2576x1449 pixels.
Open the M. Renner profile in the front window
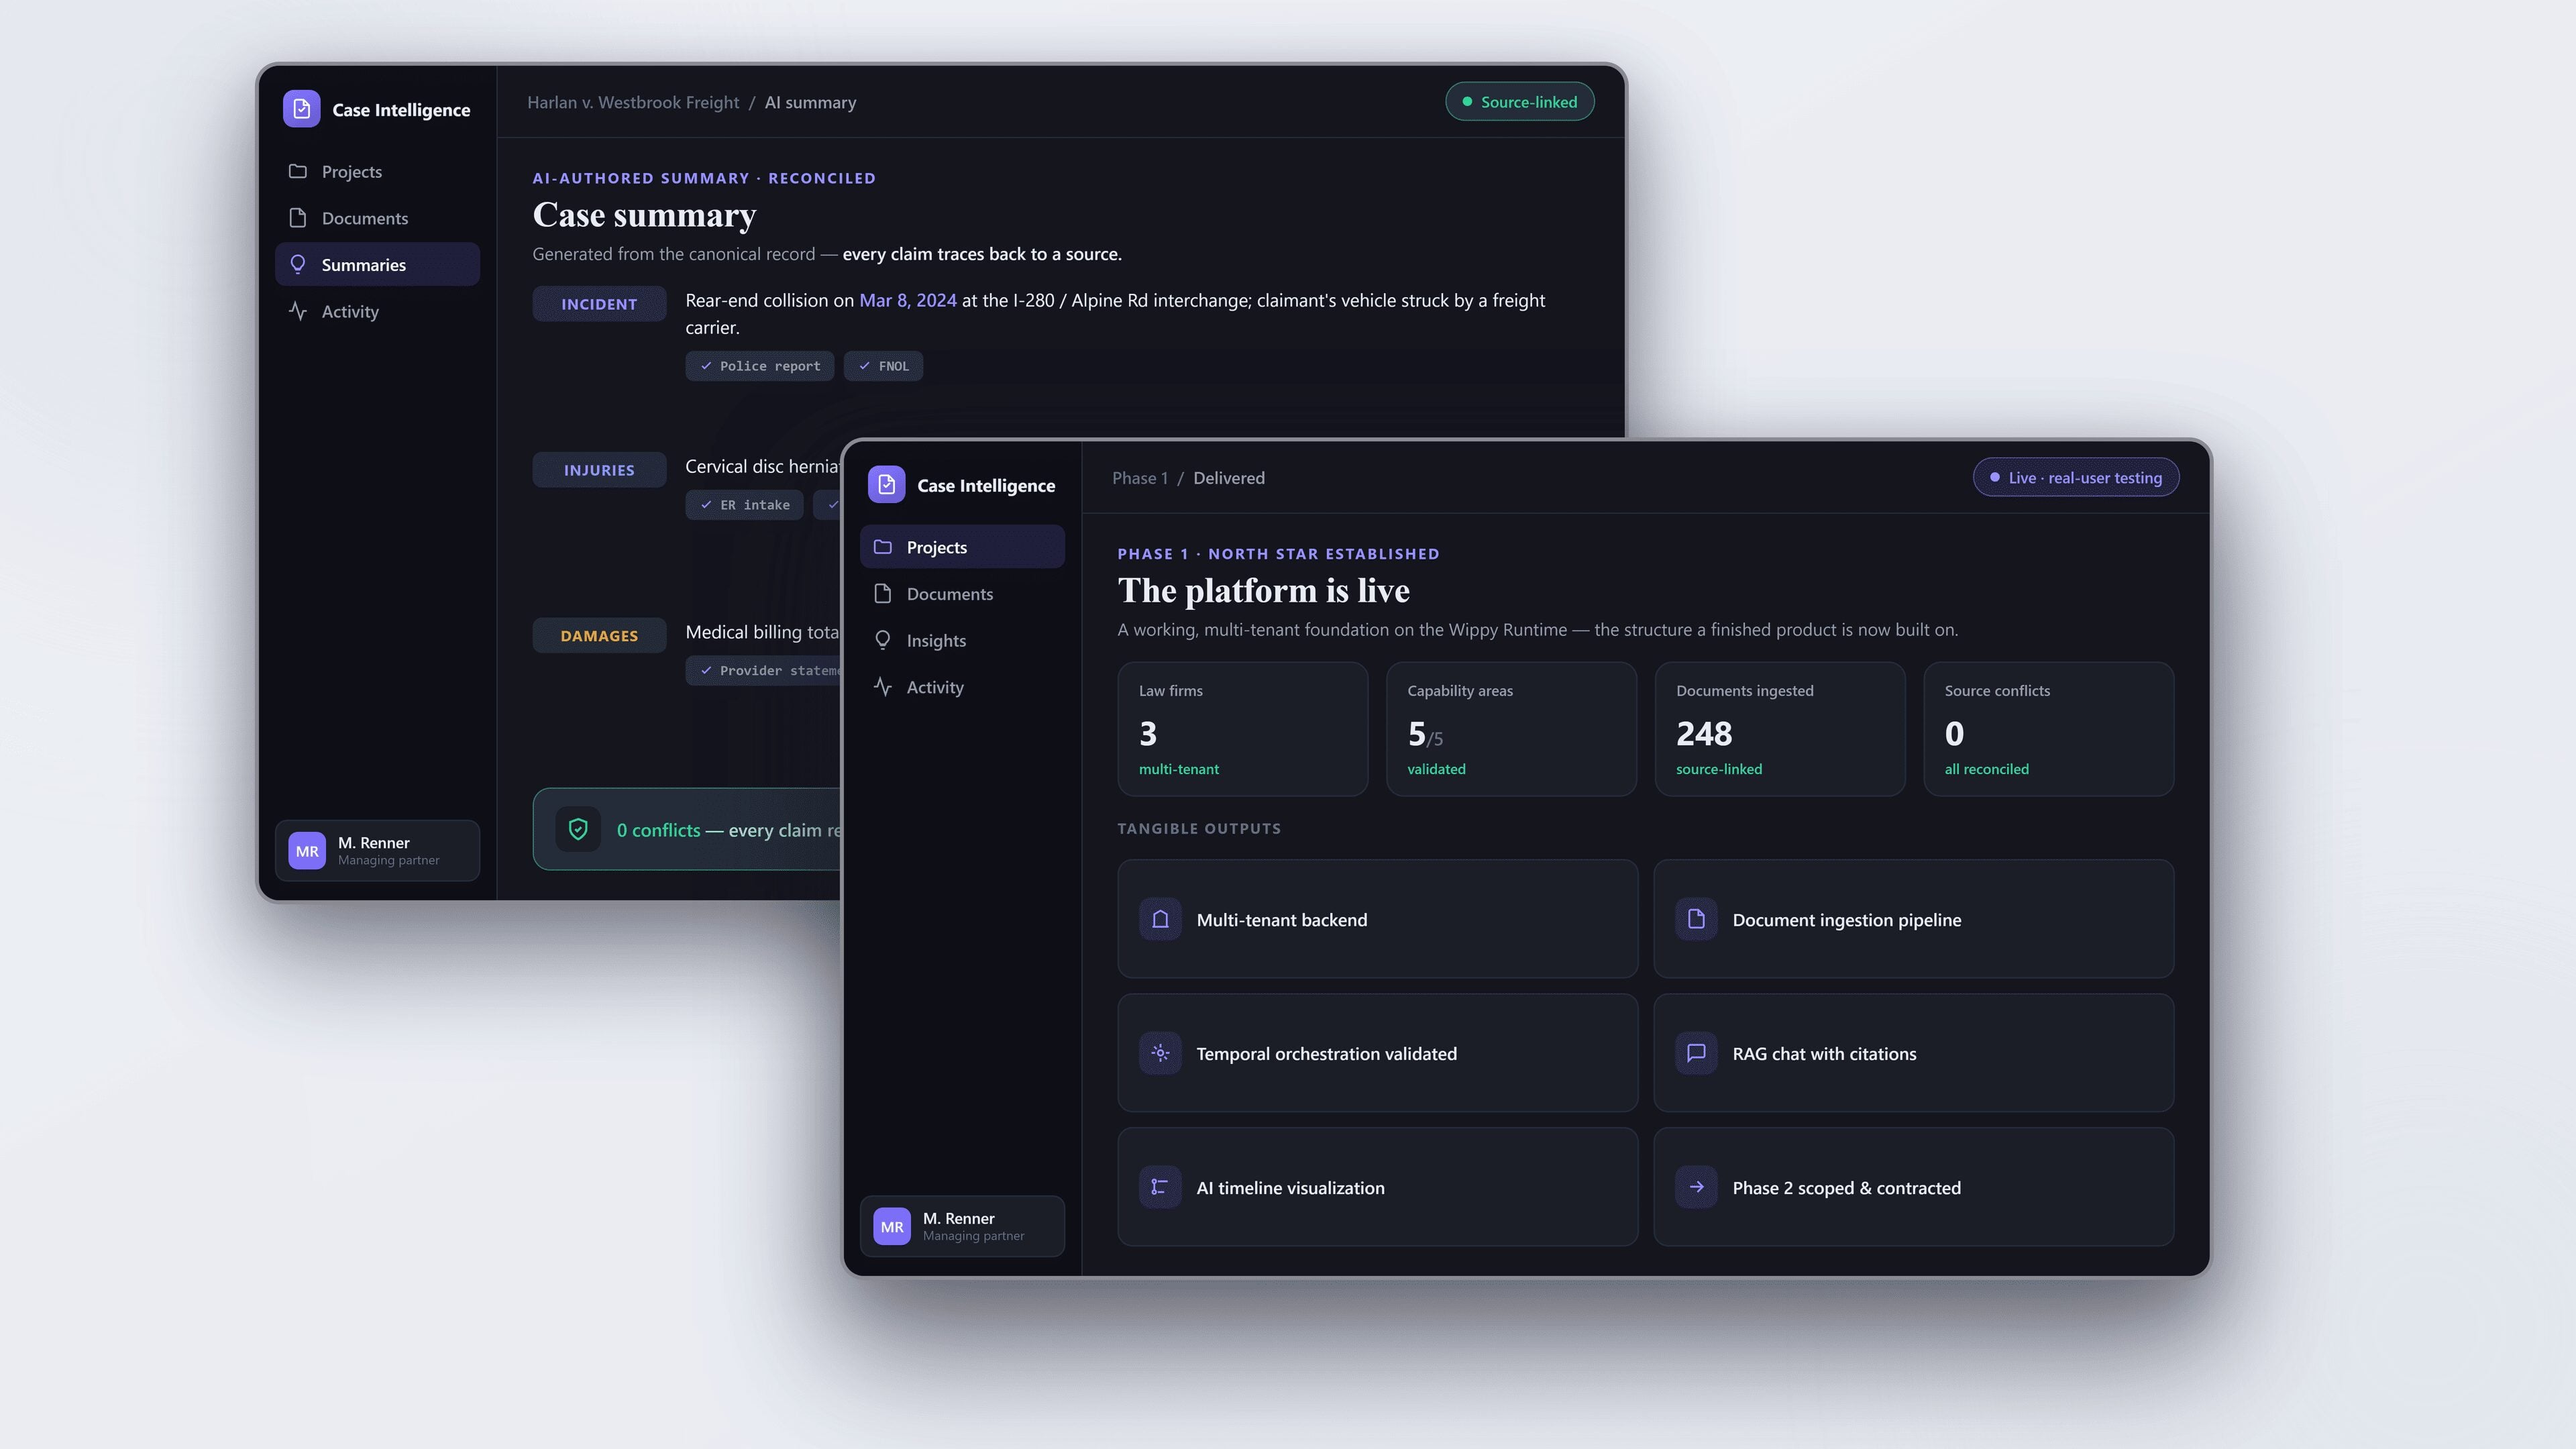coord(962,1226)
